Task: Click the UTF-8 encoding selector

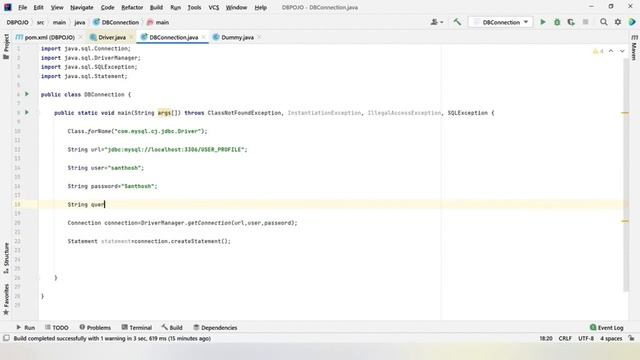Action: coord(586,338)
